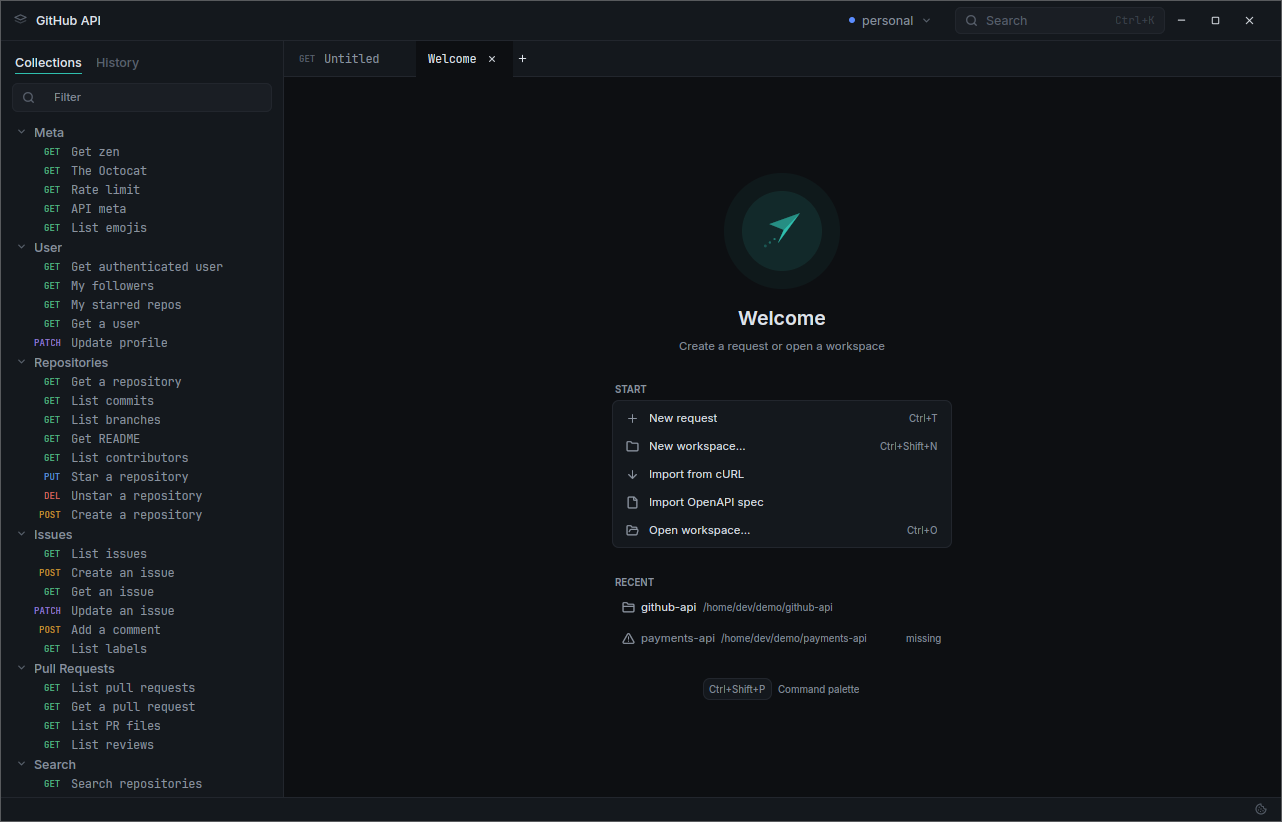Open the Get README request
Image resolution: width=1282 pixels, height=822 pixels.
click(142, 439)
